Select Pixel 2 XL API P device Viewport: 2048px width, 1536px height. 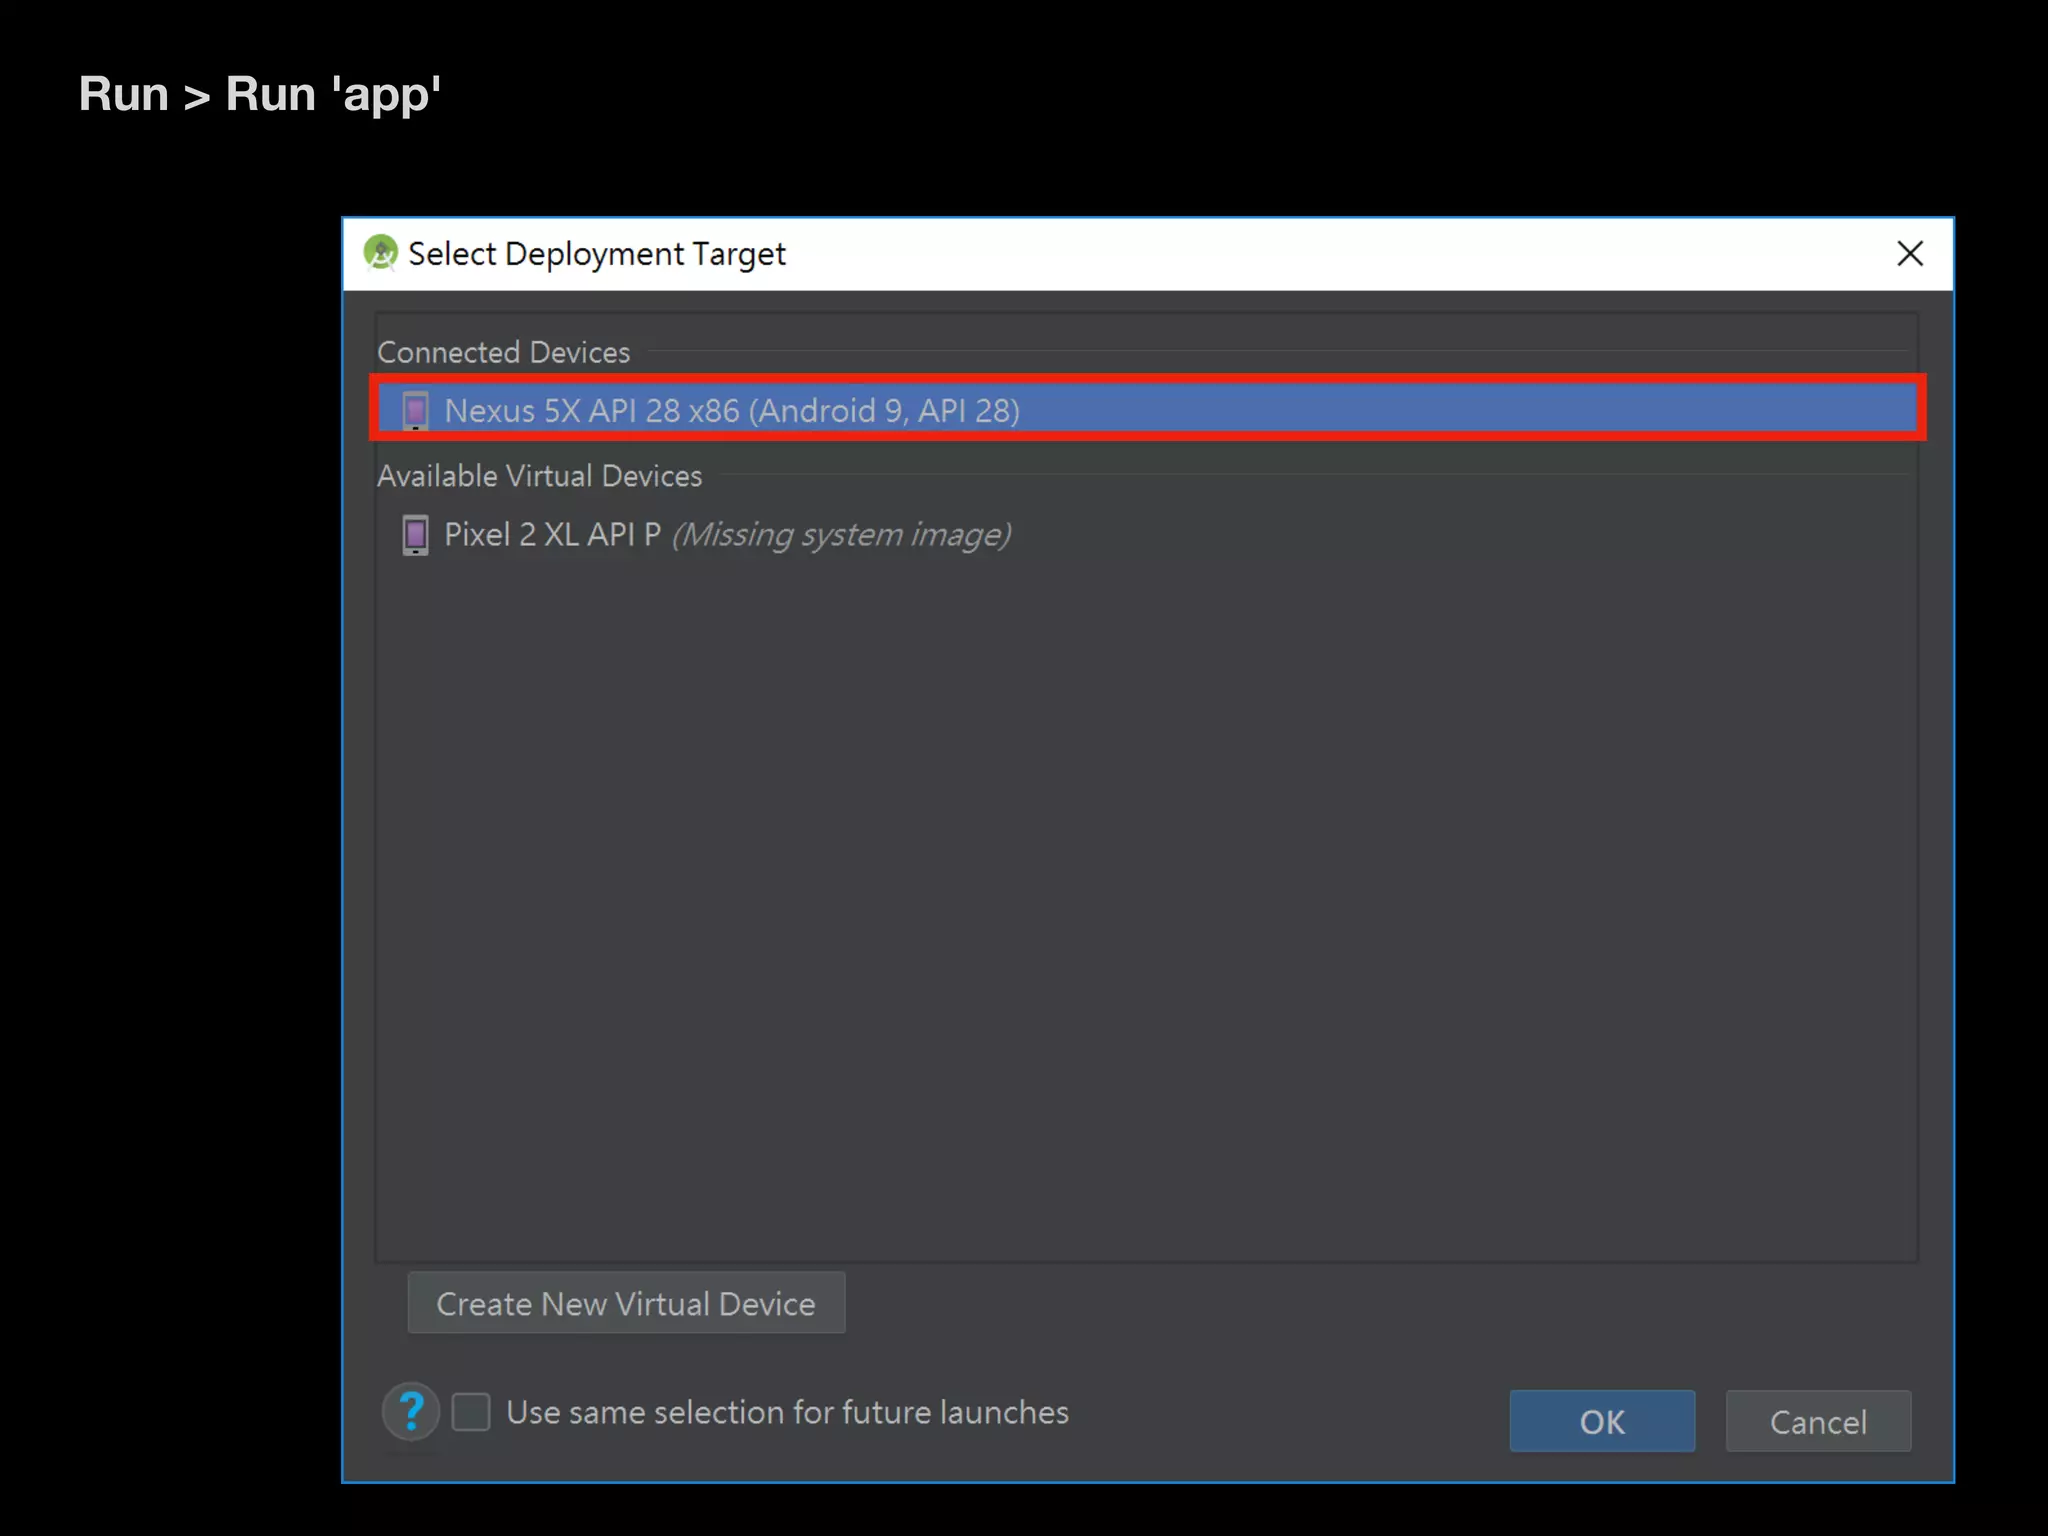tap(552, 535)
